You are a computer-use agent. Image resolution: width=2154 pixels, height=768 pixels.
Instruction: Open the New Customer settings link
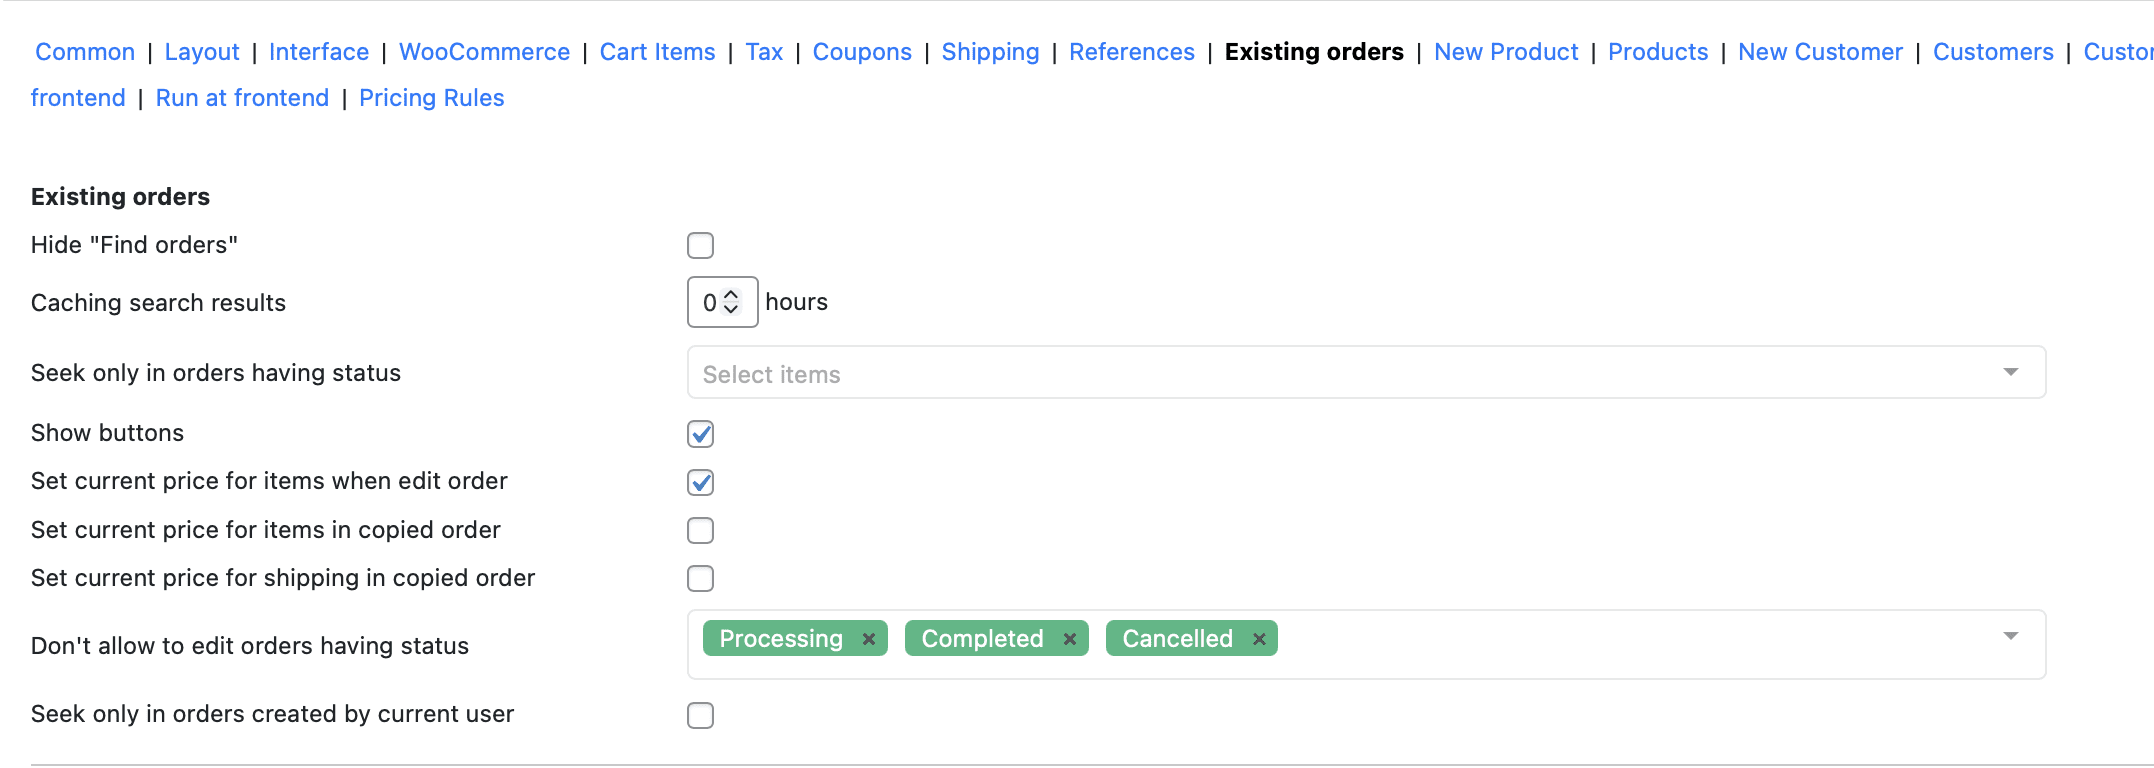click(1820, 51)
